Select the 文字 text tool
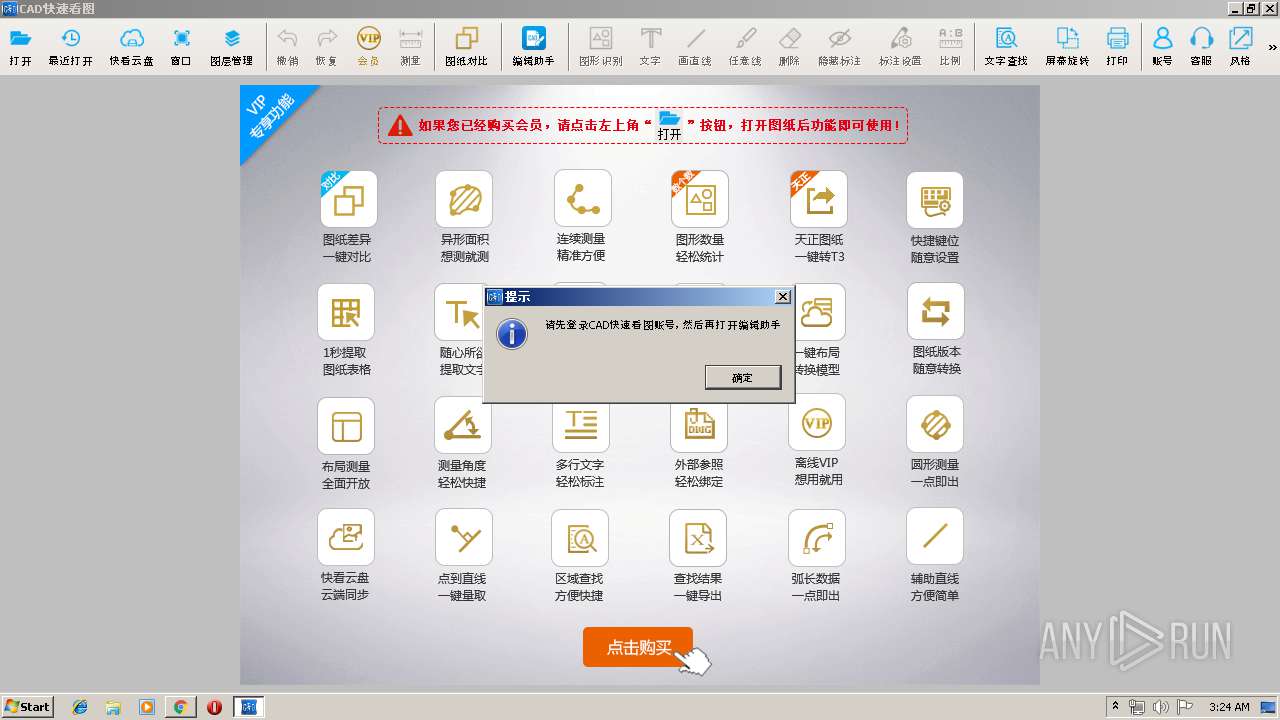The height and width of the screenshot is (720, 1280). coord(650,46)
